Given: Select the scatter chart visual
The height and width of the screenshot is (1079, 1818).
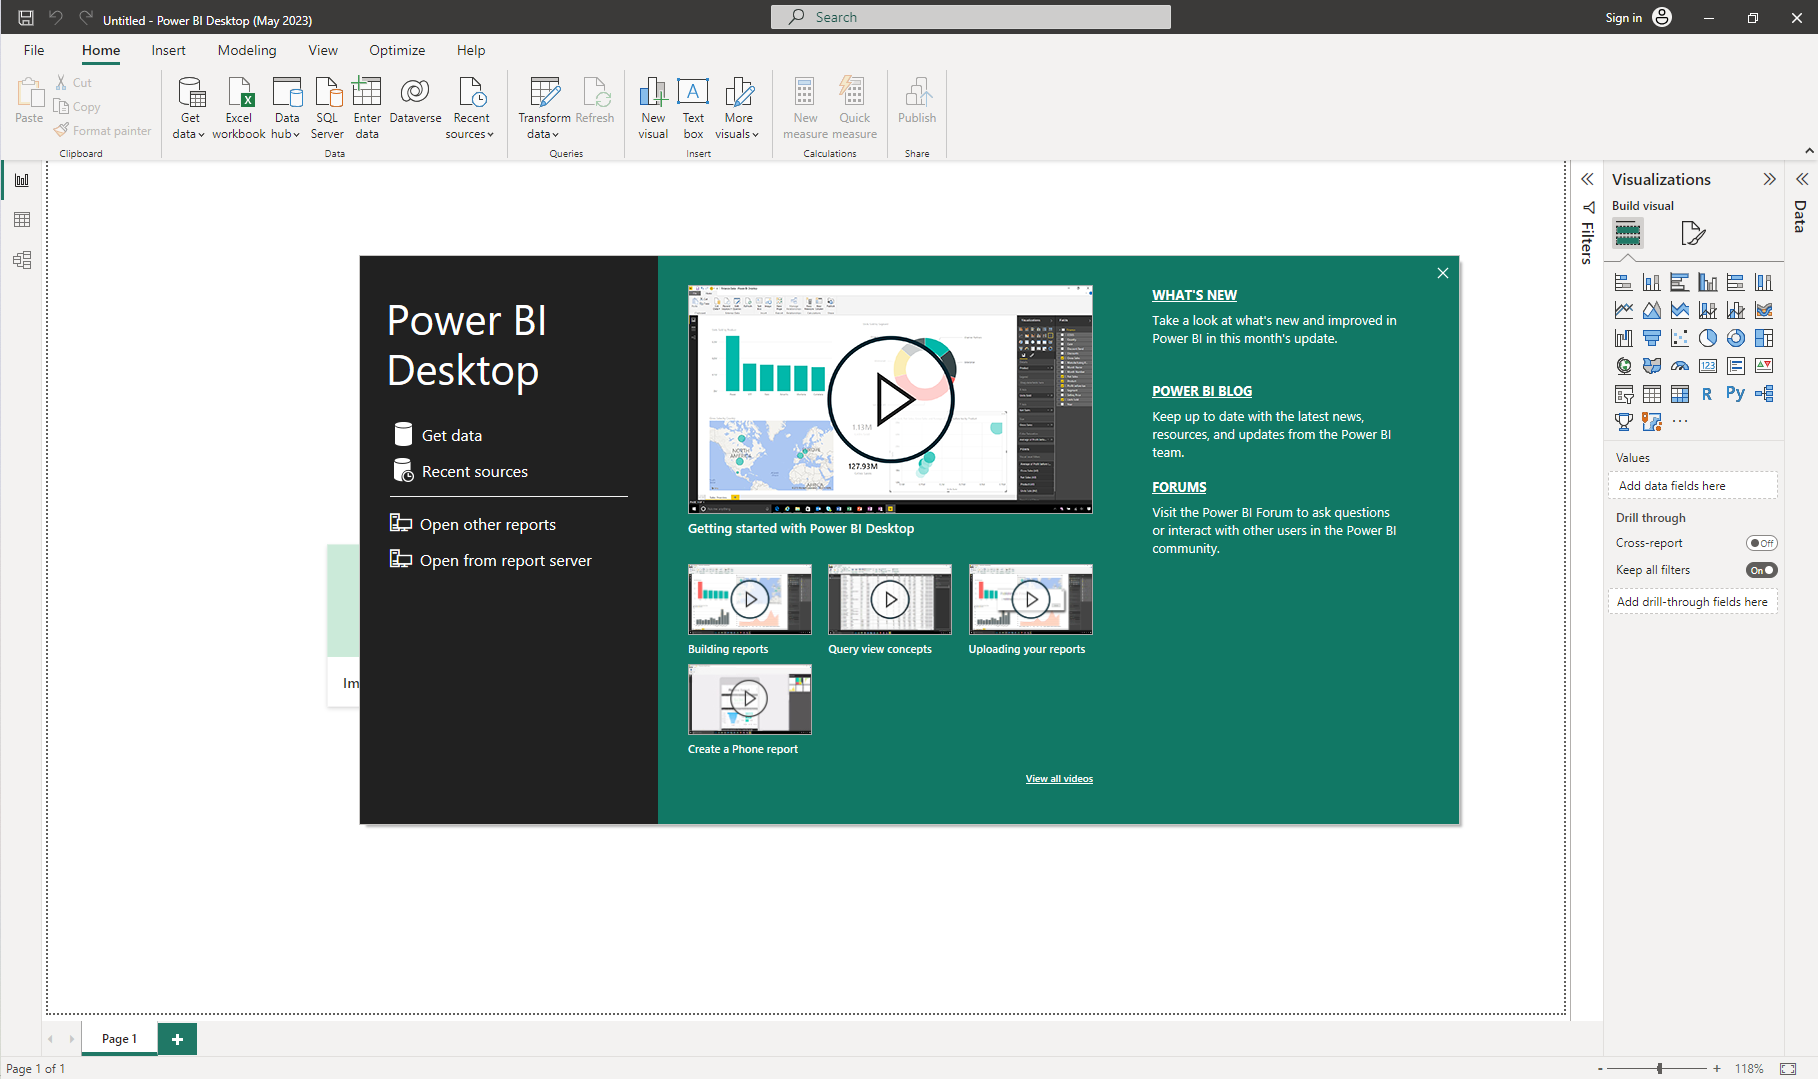Looking at the screenshot, I should click(x=1679, y=338).
